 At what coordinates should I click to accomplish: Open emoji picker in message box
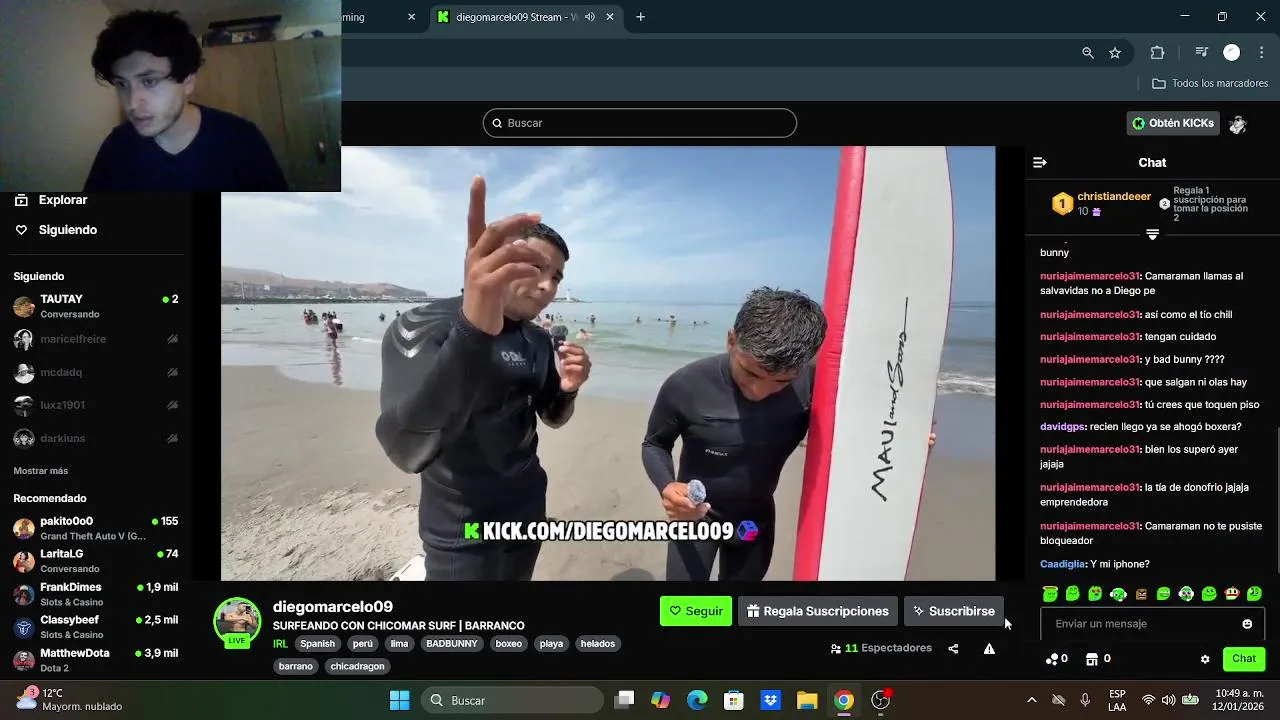[x=1247, y=624]
